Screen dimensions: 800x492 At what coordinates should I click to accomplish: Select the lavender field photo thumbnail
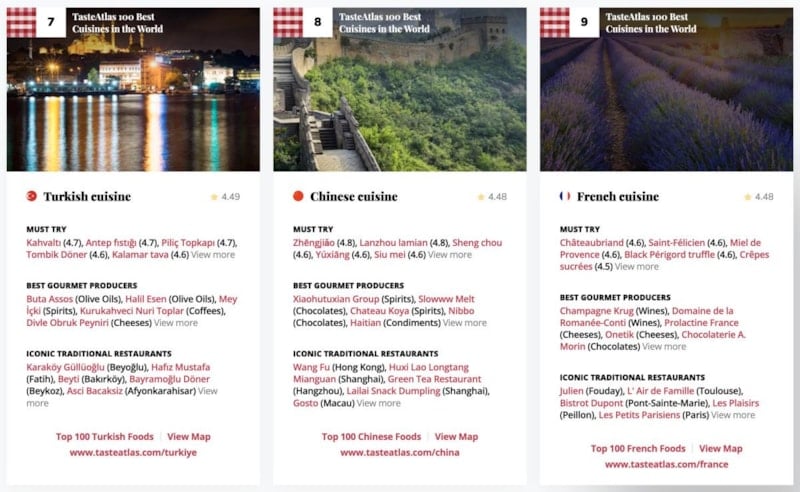tap(667, 89)
